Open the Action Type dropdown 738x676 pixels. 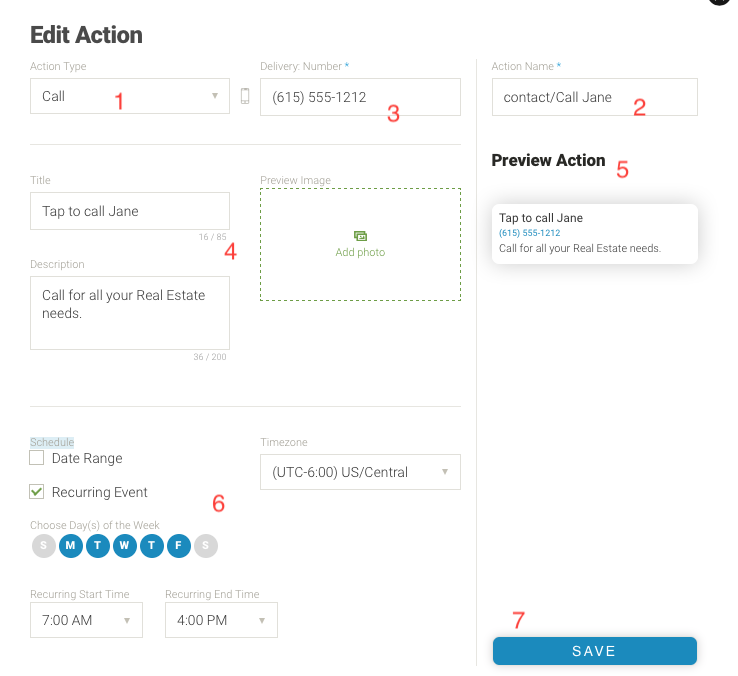130,97
